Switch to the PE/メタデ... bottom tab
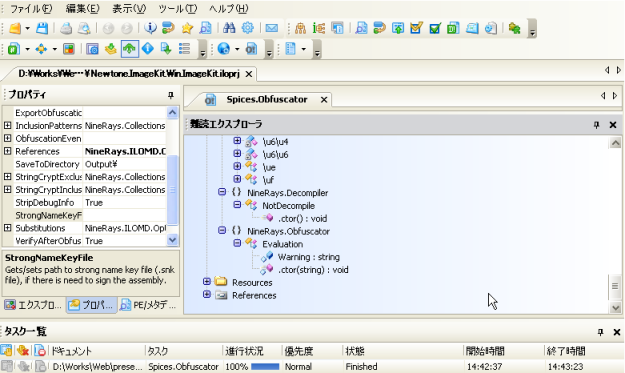The height and width of the screenshot is (373, 625). click(x=148, y=305)
